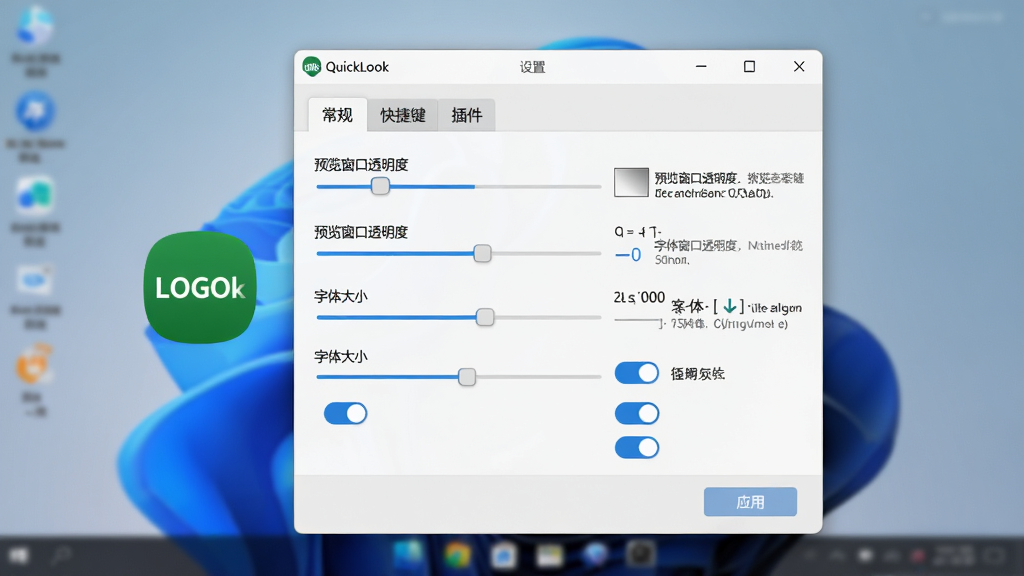Toggle the switch beneath the lower 字体大小 slider

pos(345,413)
